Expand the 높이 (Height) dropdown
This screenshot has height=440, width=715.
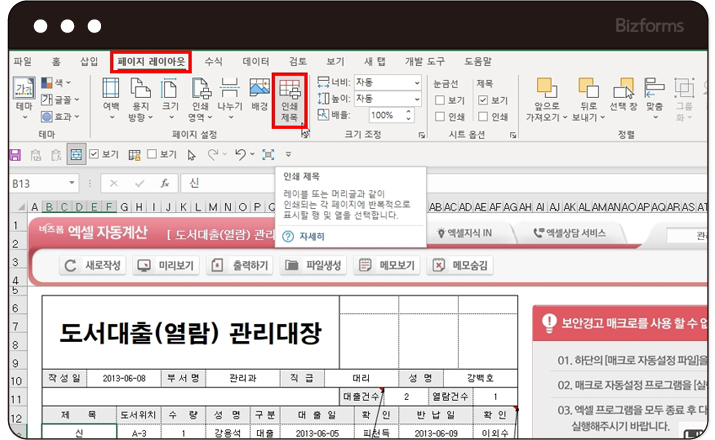pyautogui.click(x=416, y=99)
